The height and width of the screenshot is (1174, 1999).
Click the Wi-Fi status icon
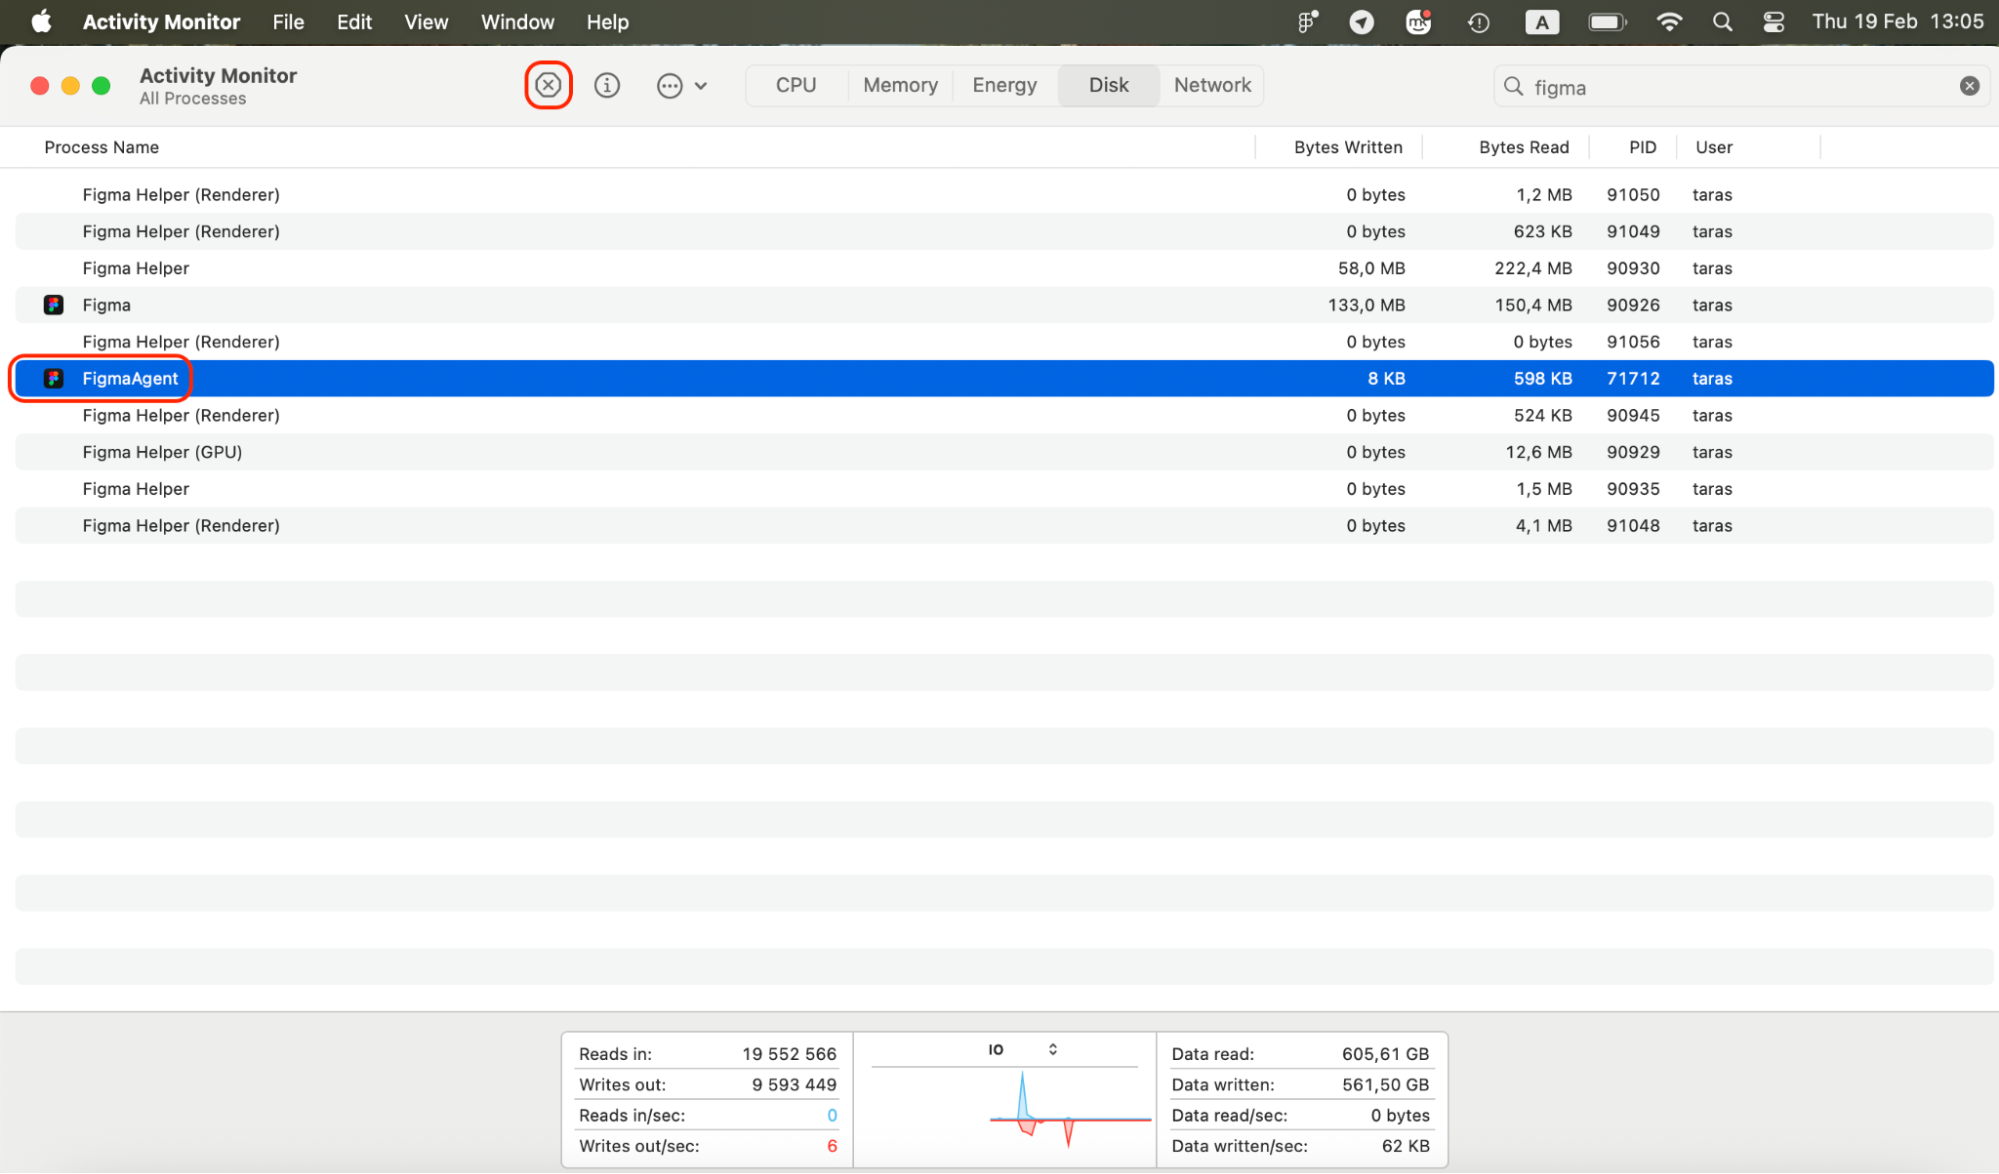[x=1668, y=22]
